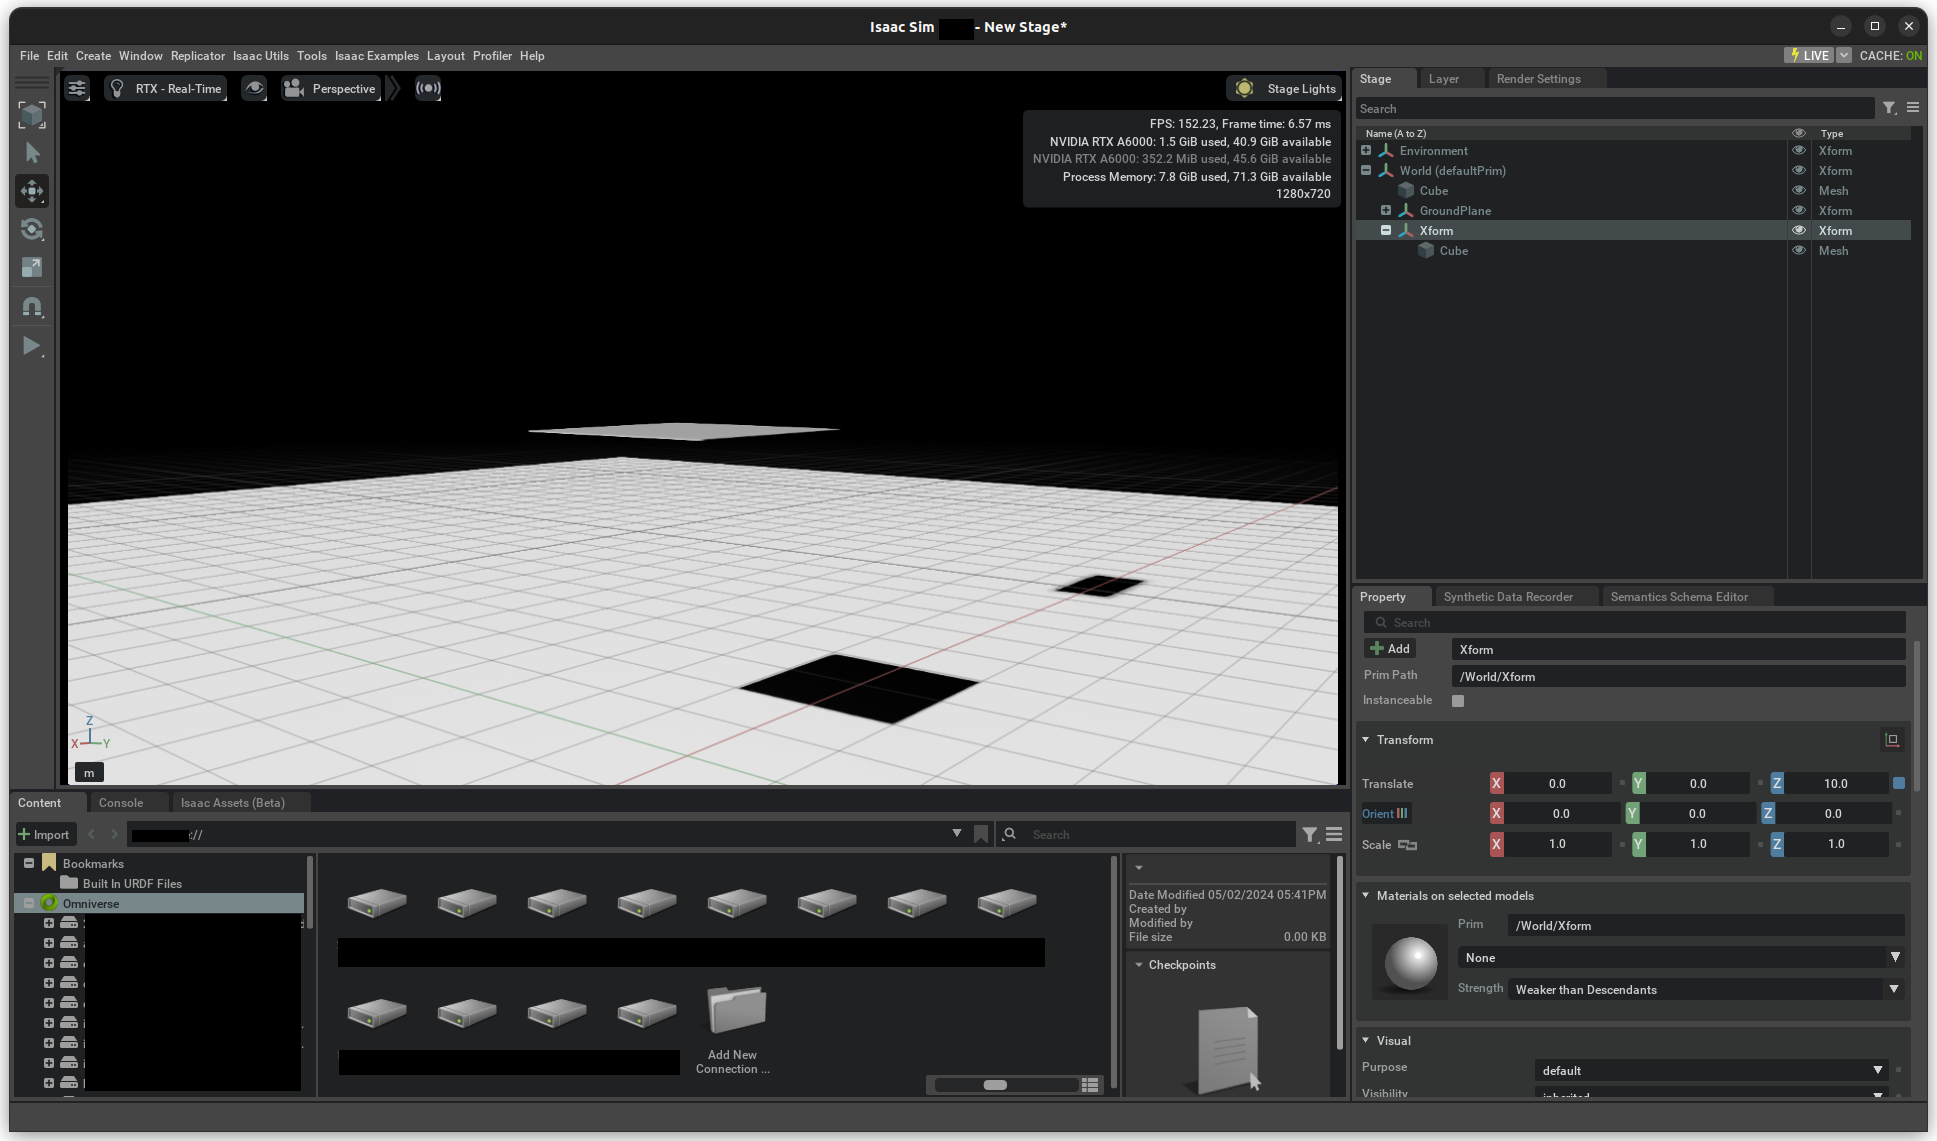Image resolution: width=1937 pixels, height=1141 pixels.
Task: Expand the Environment tree node
Action: coord(1366,151)
